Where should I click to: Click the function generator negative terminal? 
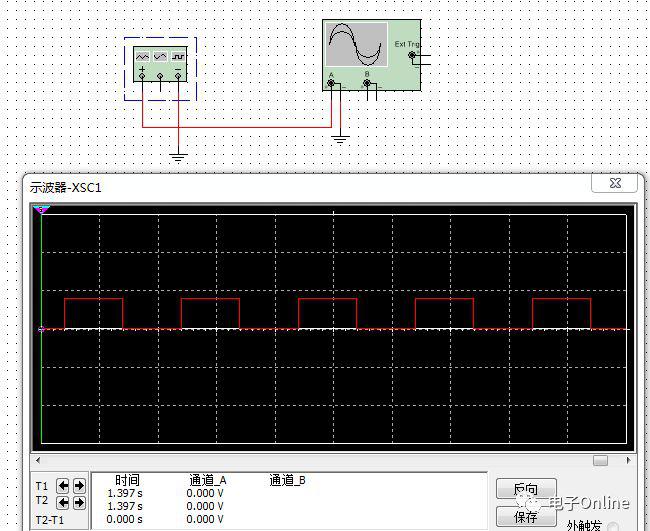coord(178,76)
